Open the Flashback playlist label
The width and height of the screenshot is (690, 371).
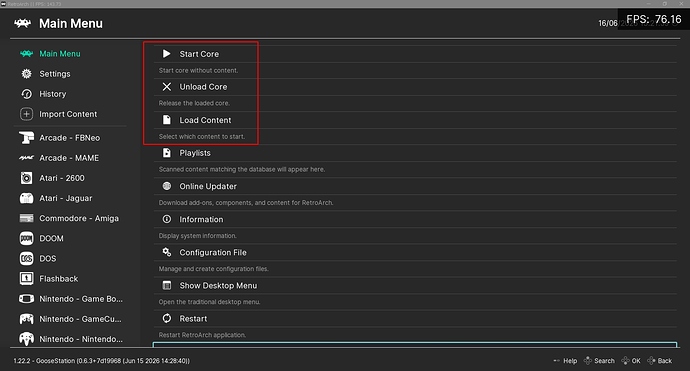pyautogui.click(x=59, y=279)
